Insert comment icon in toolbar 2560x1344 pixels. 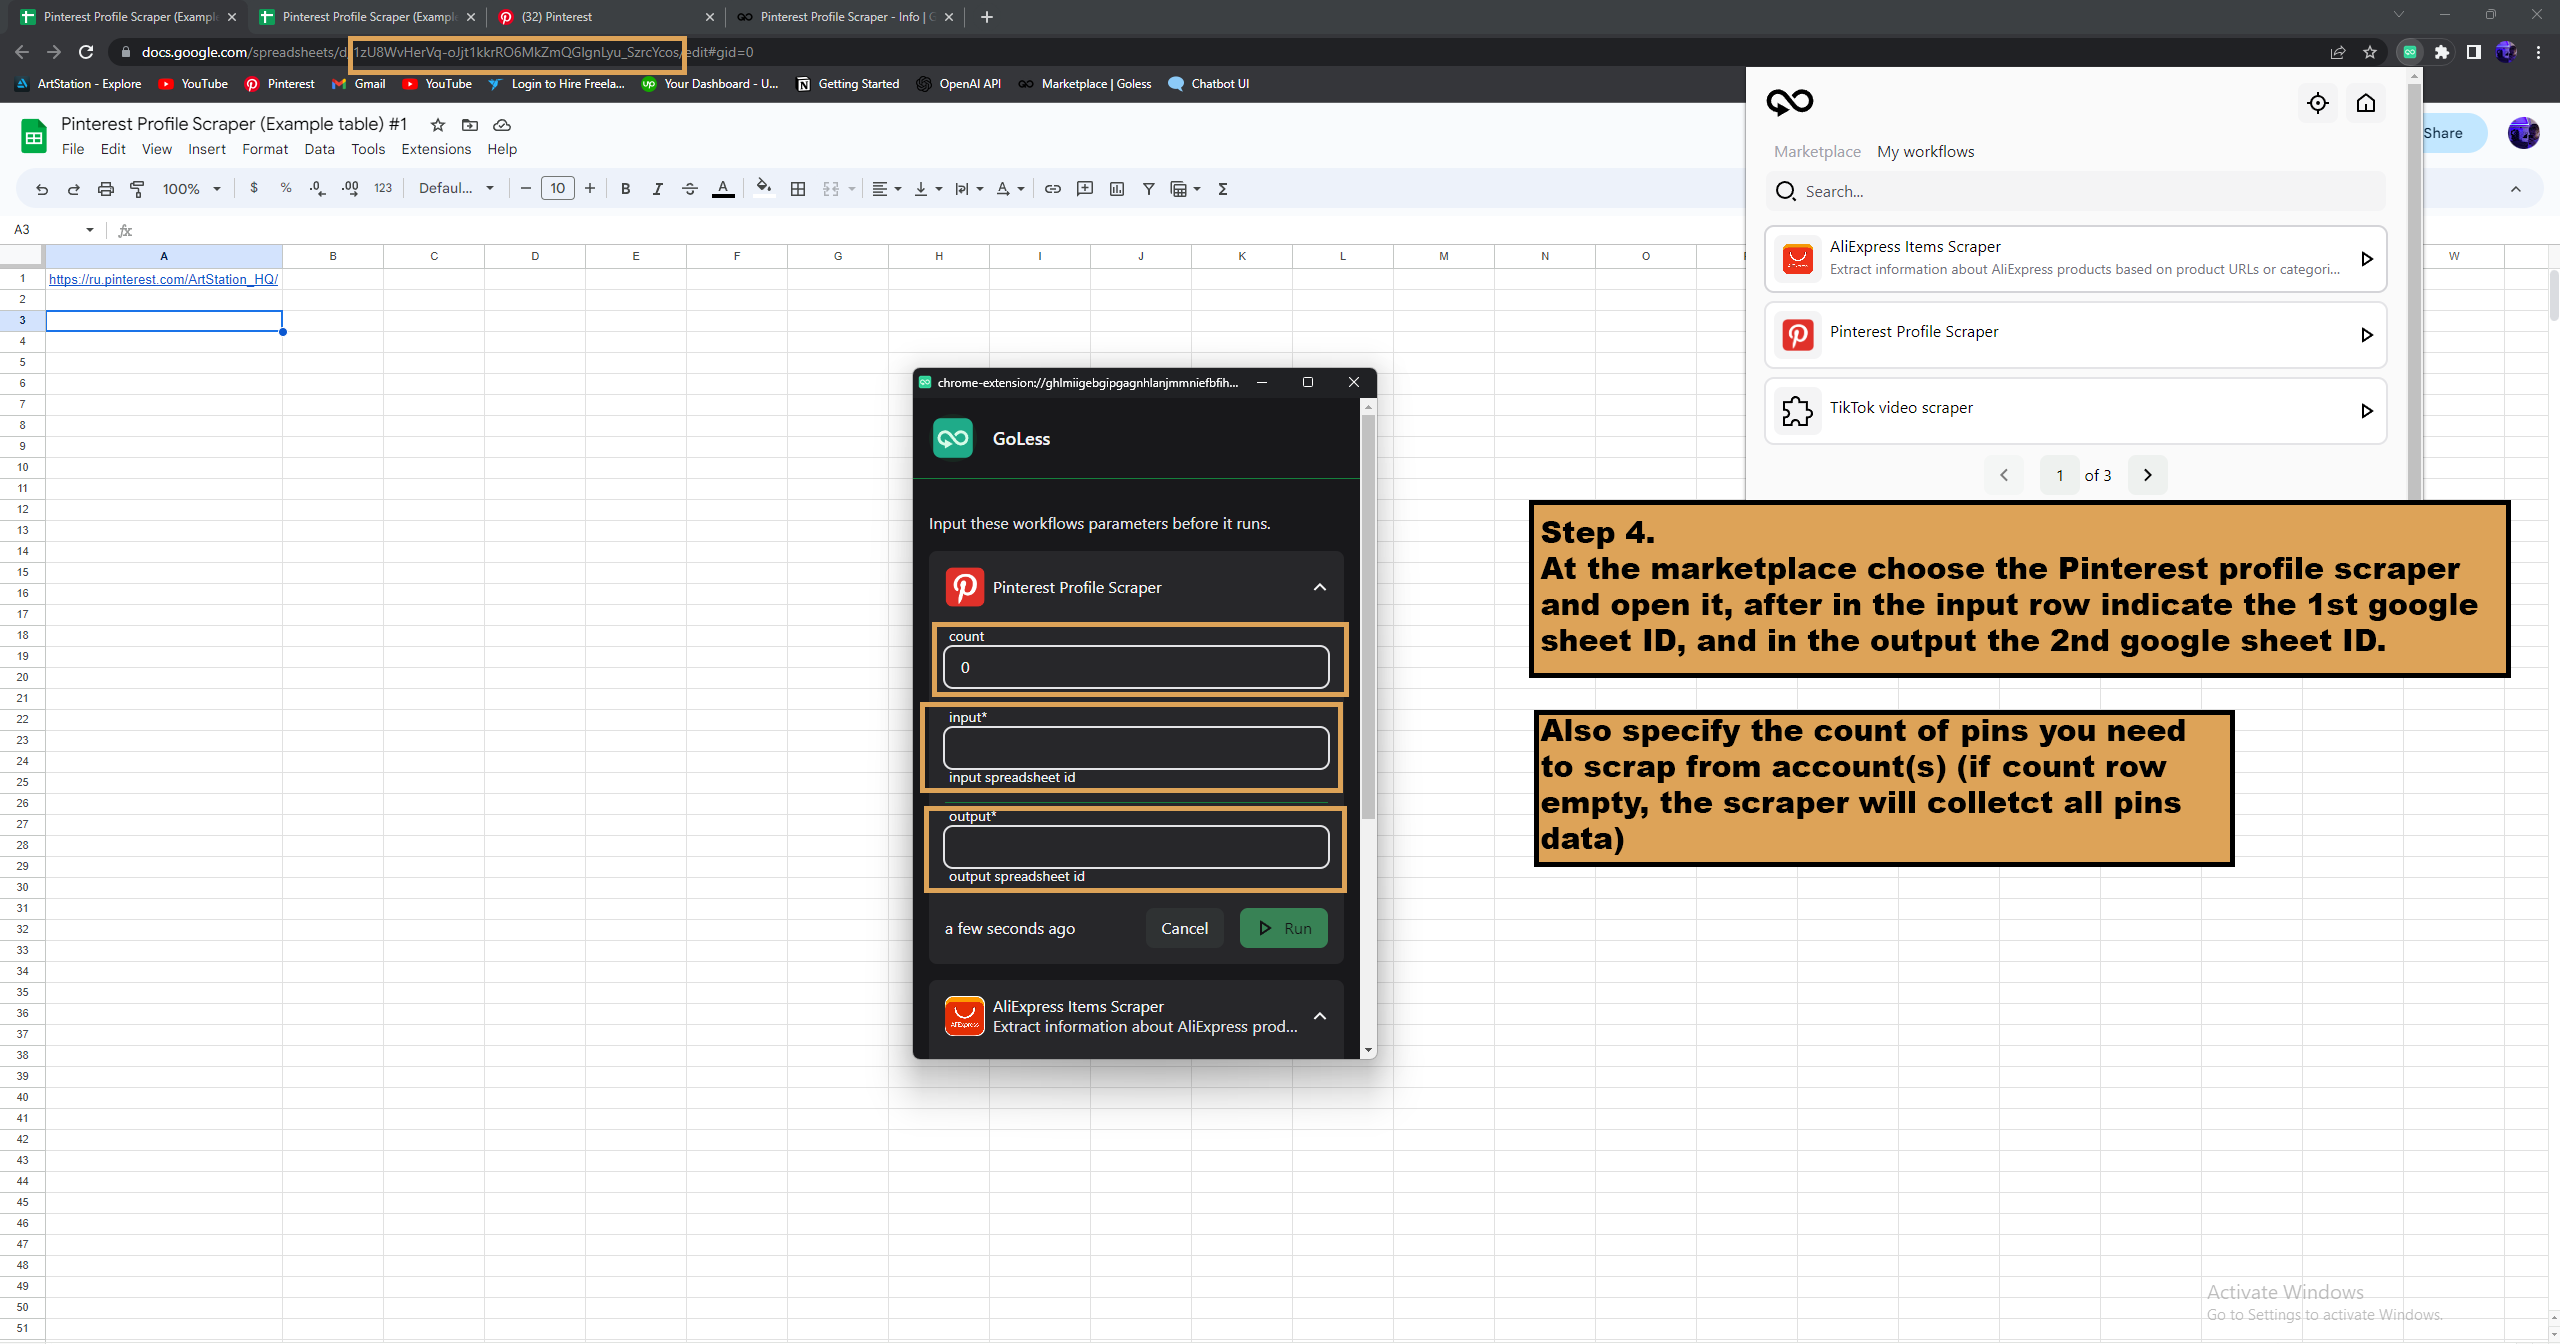coord(1085,189)
